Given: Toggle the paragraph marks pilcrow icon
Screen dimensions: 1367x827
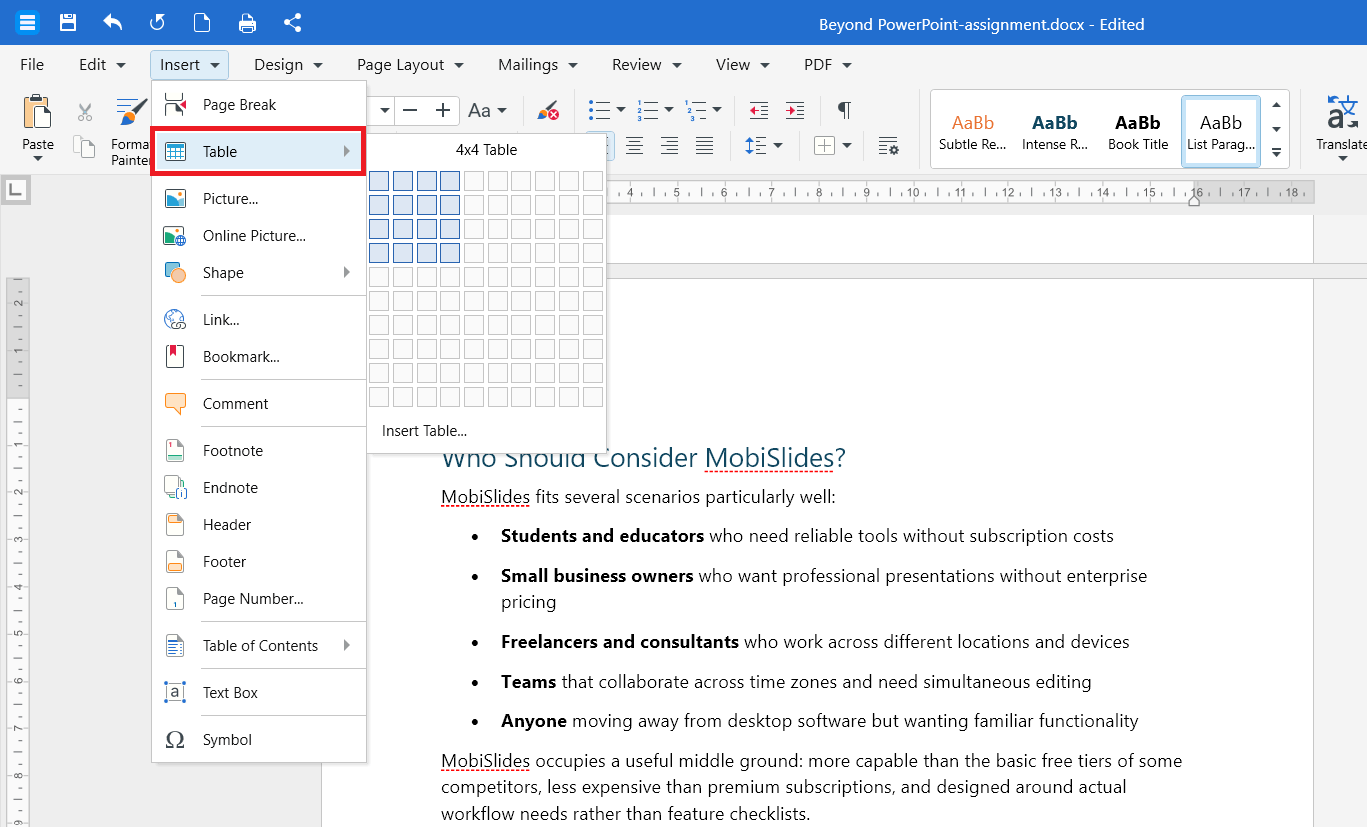Looking at the screenshot, I should coord(844,109).
